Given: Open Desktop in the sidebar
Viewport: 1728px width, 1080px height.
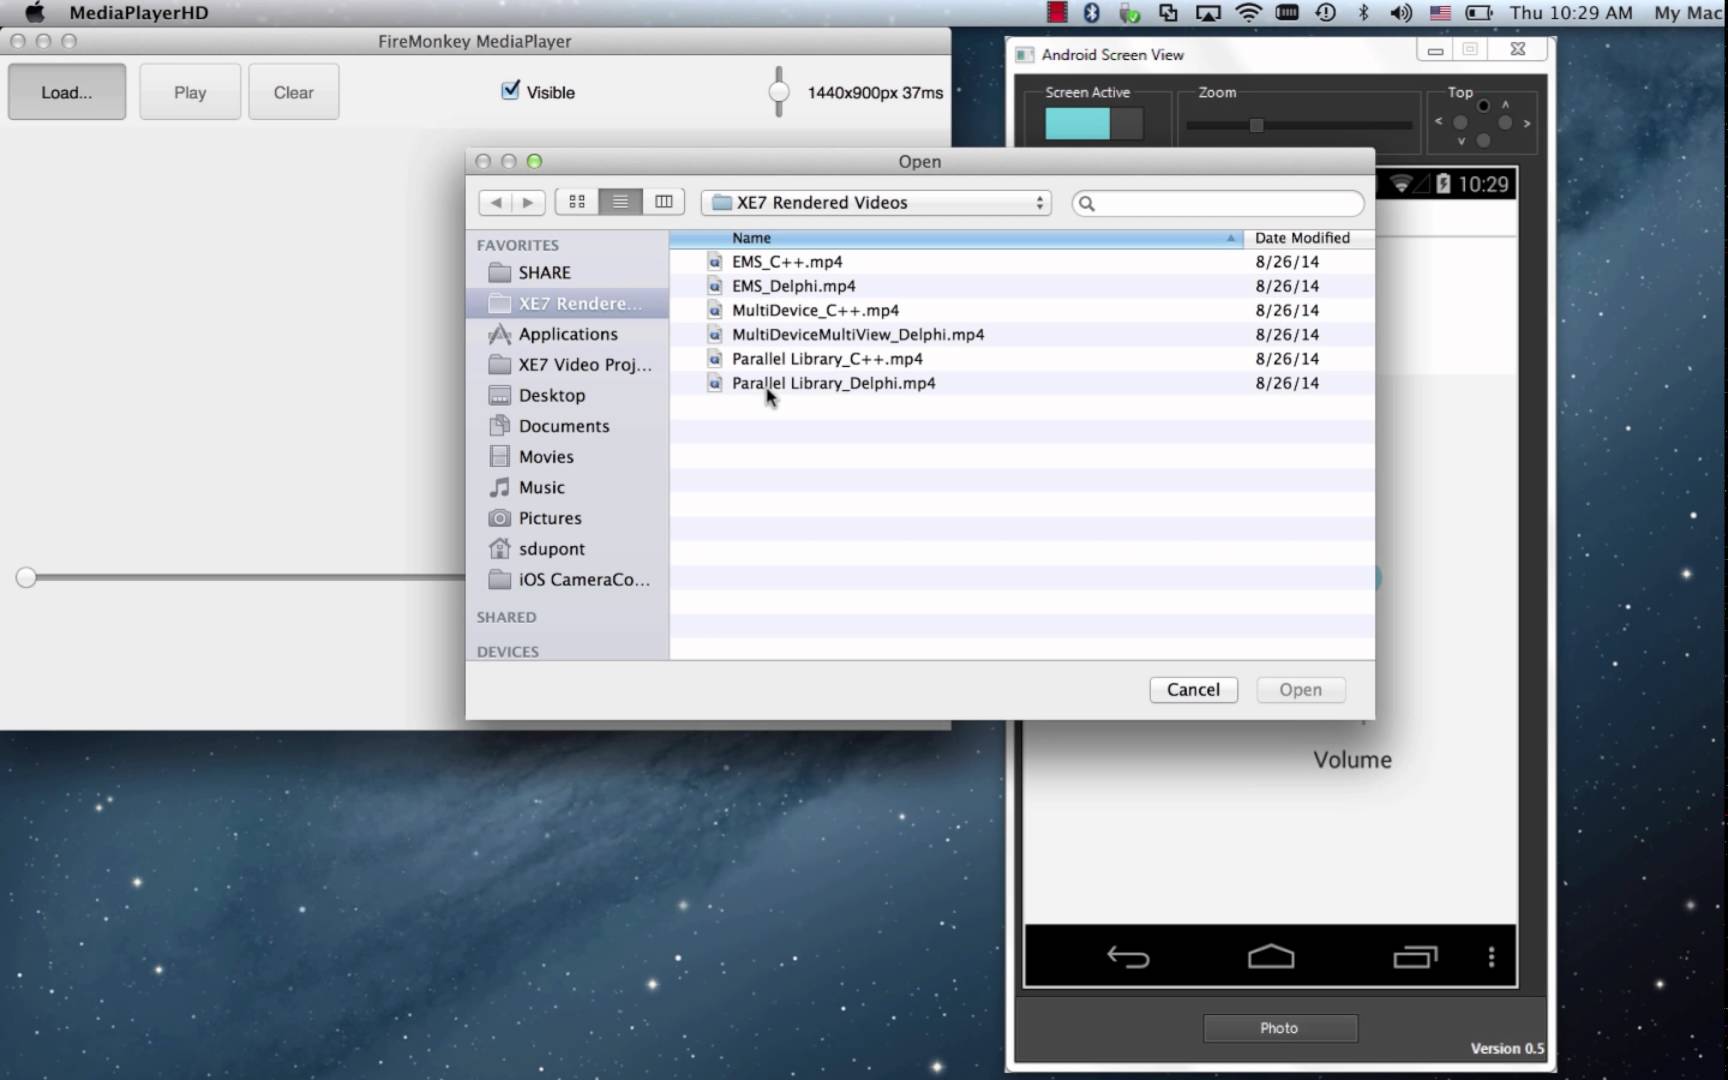Looking at the screenshot, I should point(567,395).
